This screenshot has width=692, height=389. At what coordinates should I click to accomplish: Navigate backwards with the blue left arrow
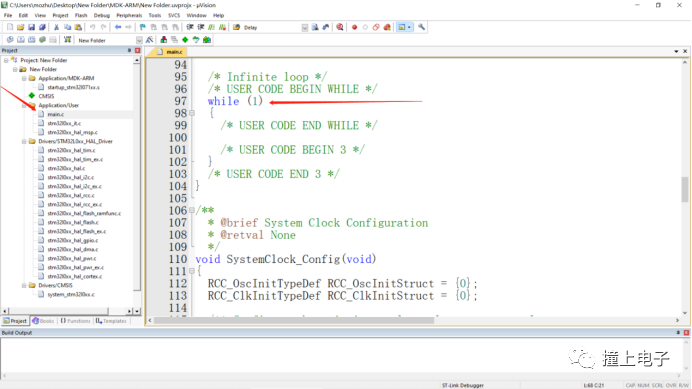(x=118, y=27)
